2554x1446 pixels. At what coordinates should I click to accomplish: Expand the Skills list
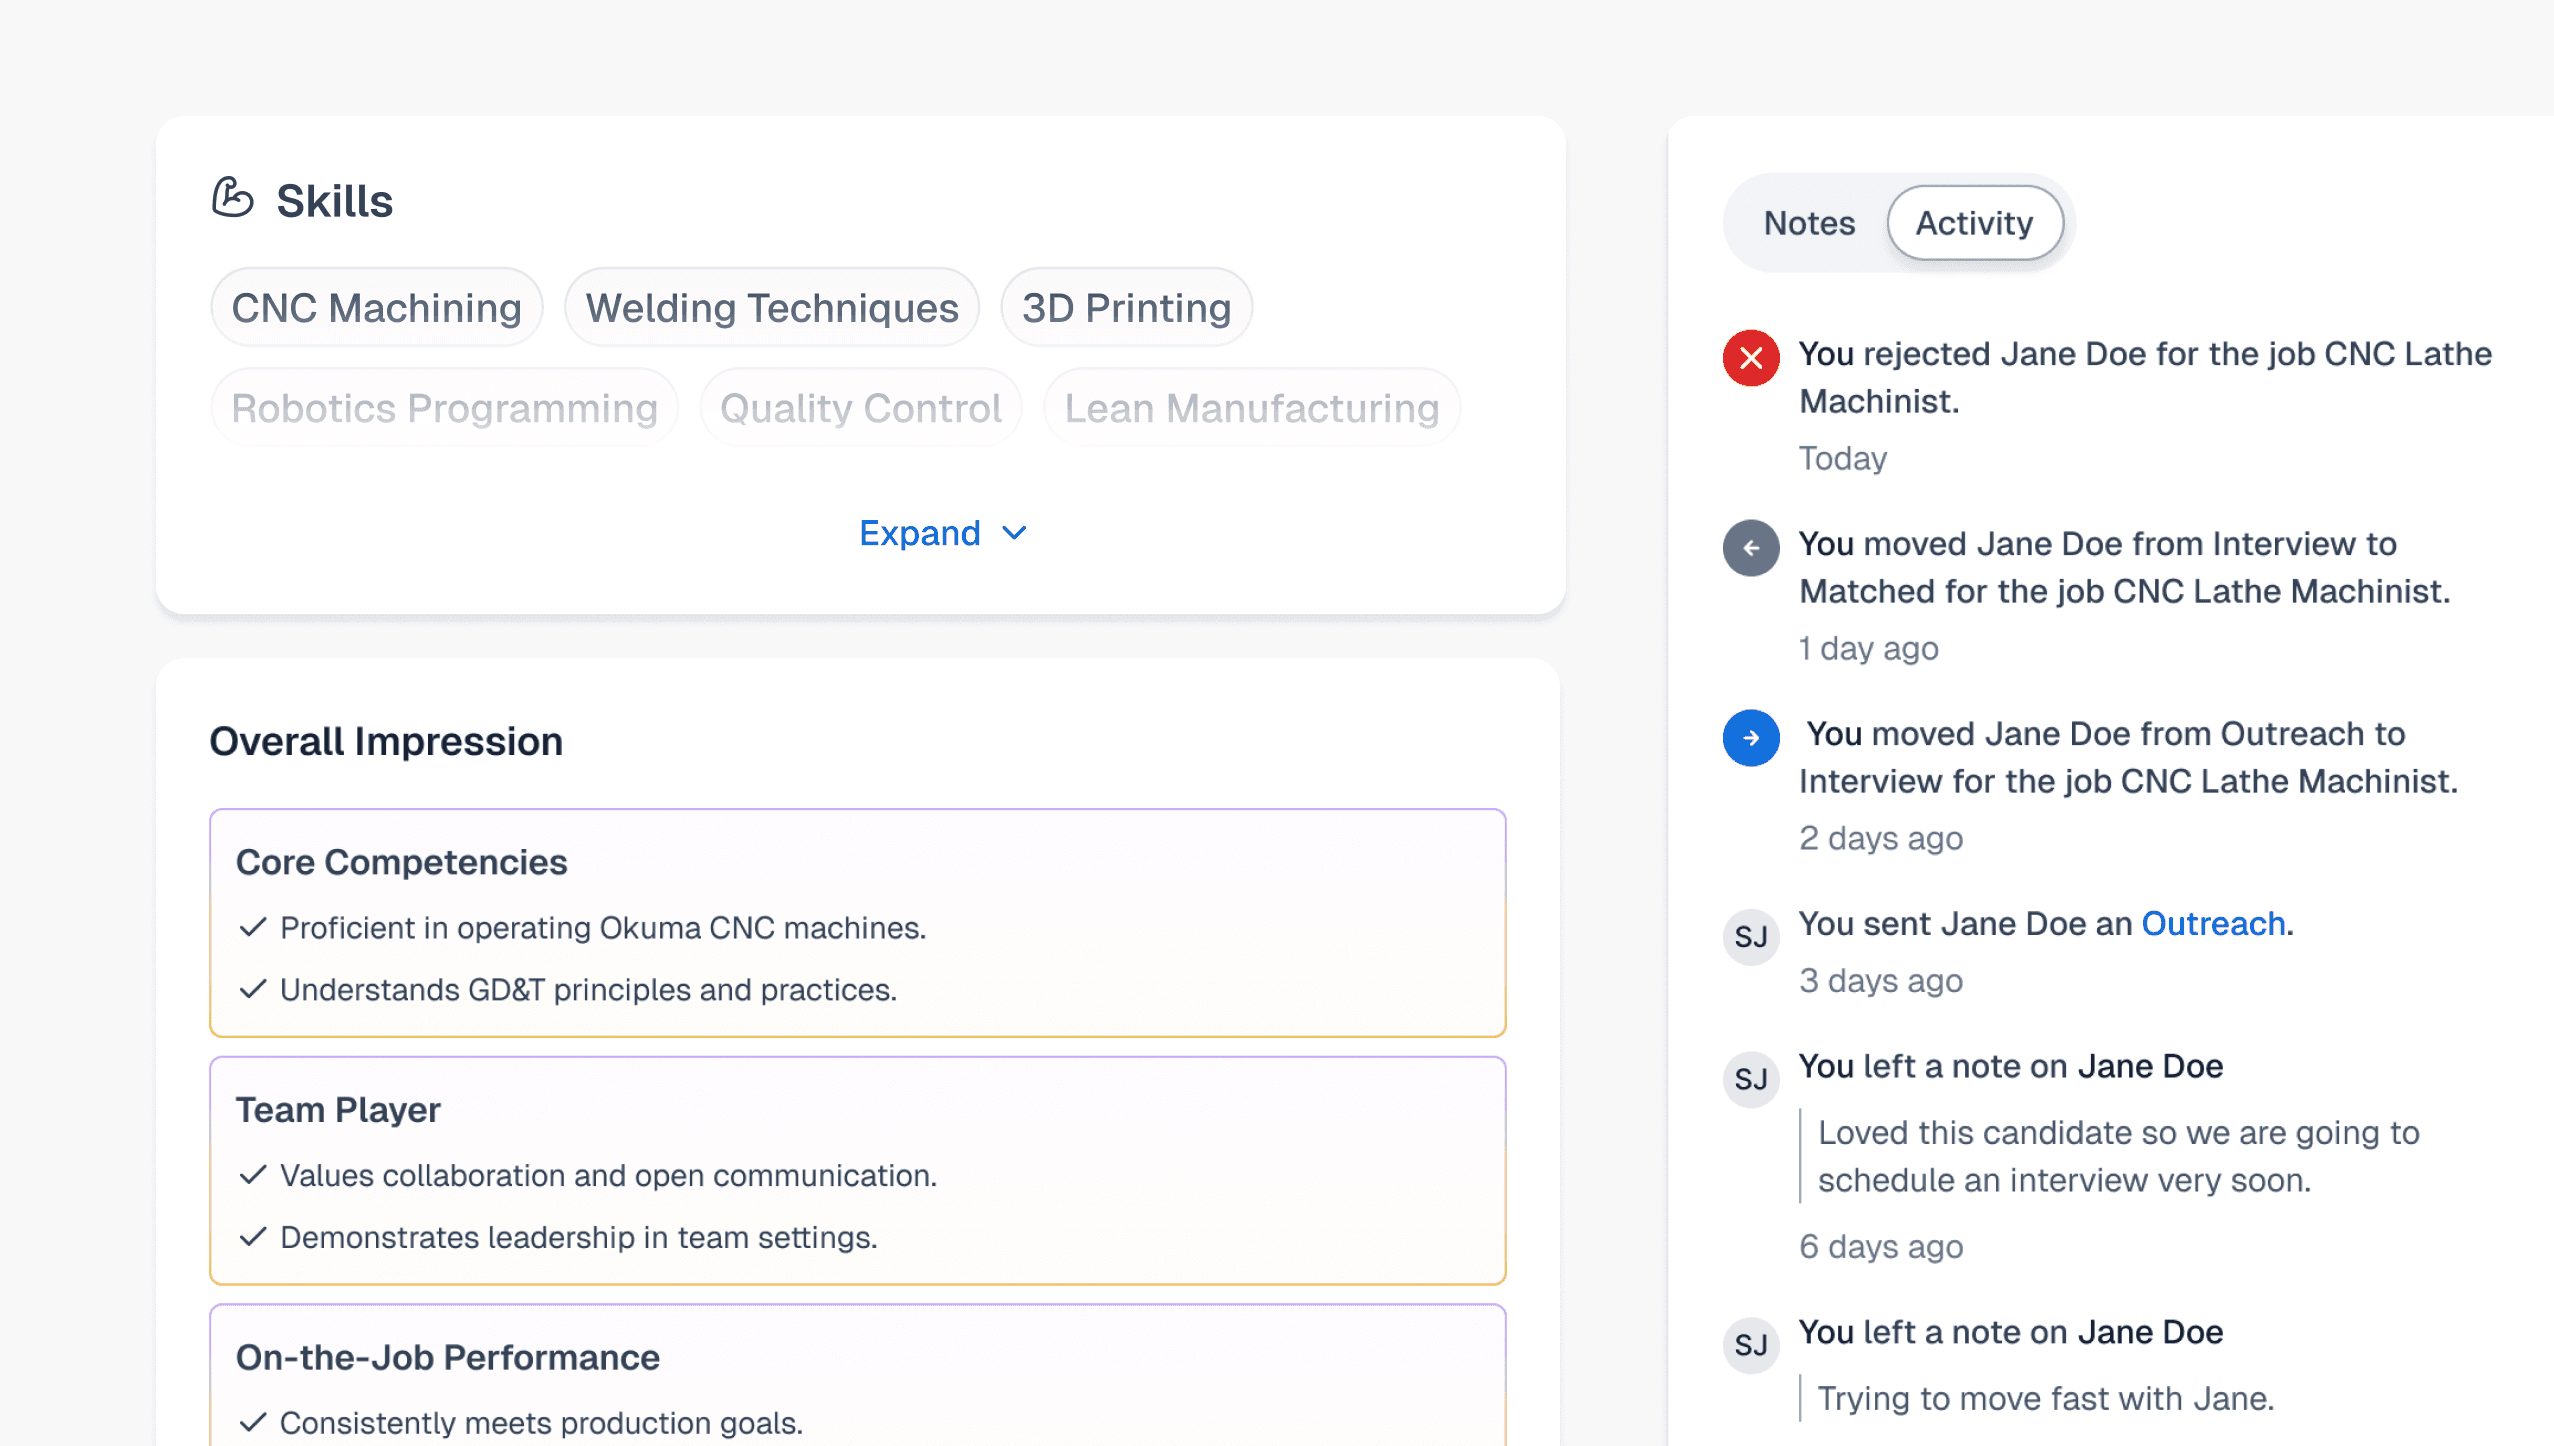(x=920, y=533)
